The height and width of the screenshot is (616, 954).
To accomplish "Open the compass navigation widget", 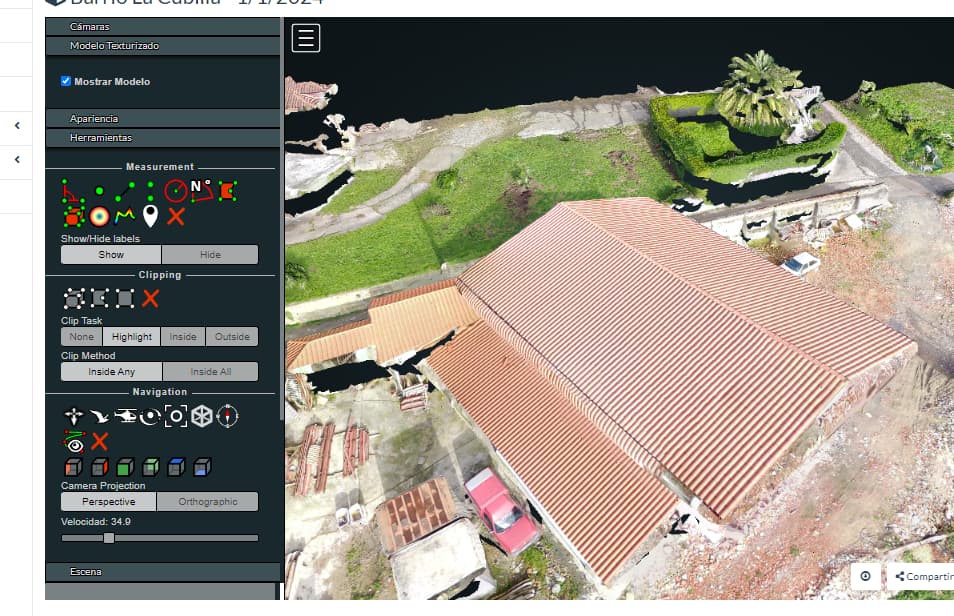I will [227, 416].
